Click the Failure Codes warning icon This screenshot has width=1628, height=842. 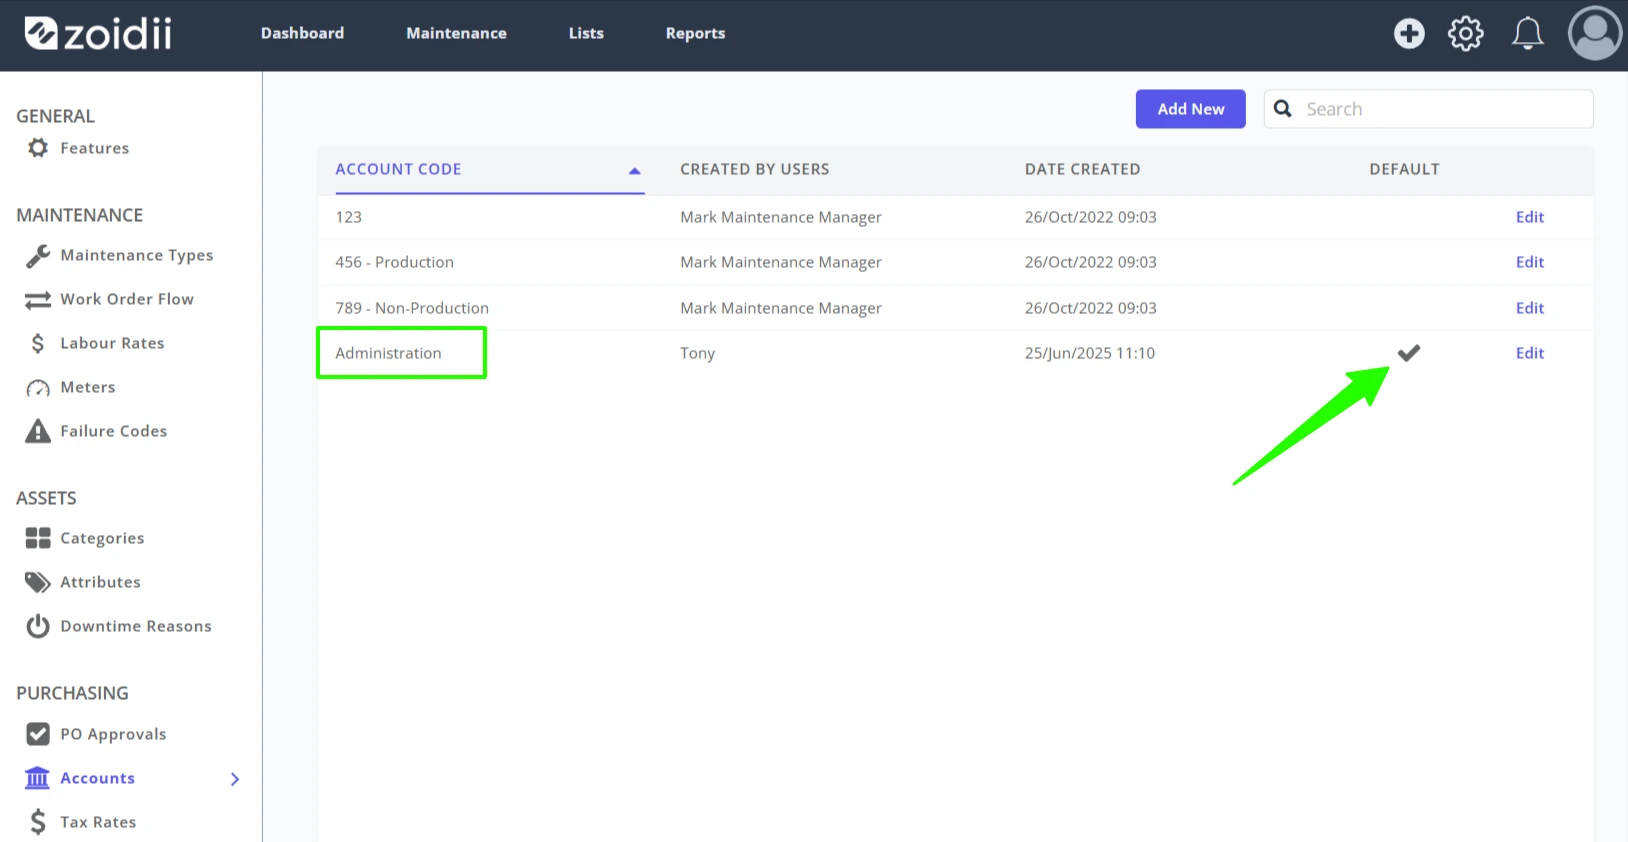click(x=38, y=431)
